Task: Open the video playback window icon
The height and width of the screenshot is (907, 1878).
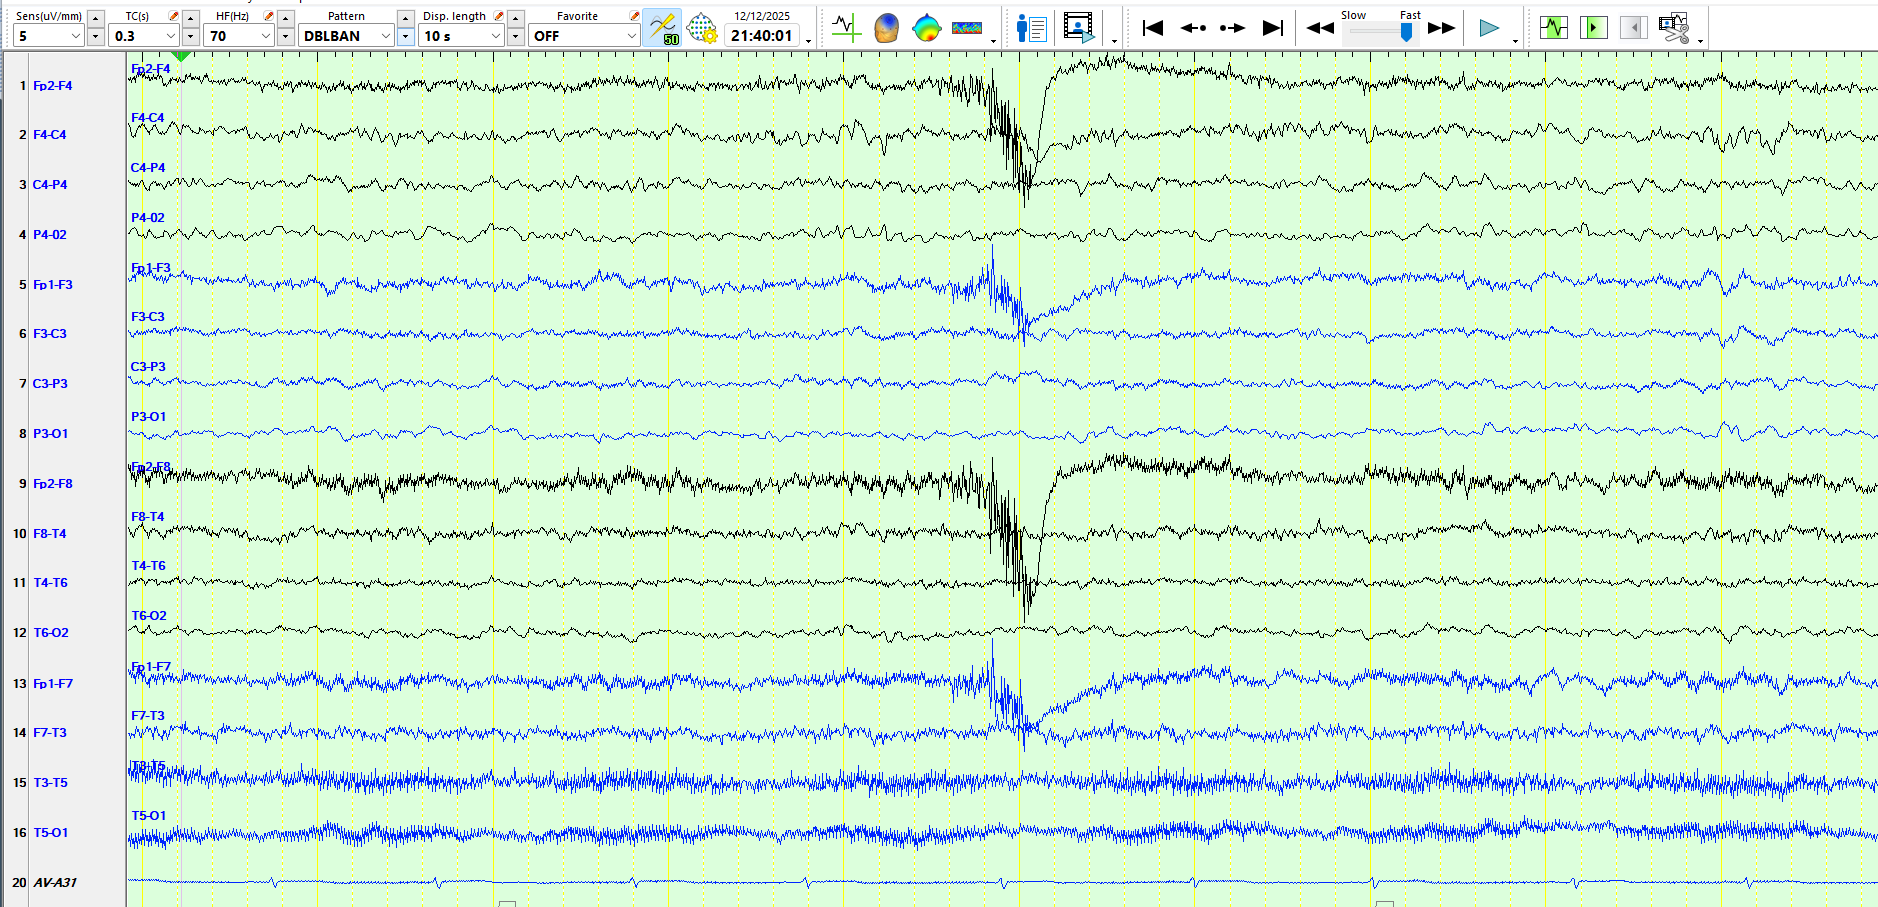Action: (x=1079, y=28)
